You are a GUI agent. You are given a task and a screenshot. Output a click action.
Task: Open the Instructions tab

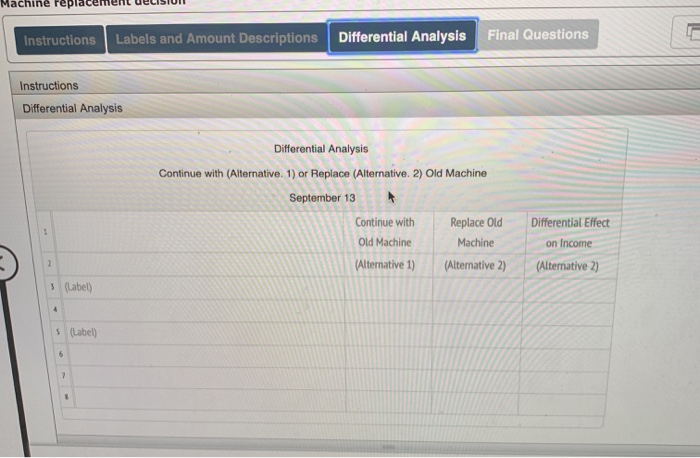[59, 40]
